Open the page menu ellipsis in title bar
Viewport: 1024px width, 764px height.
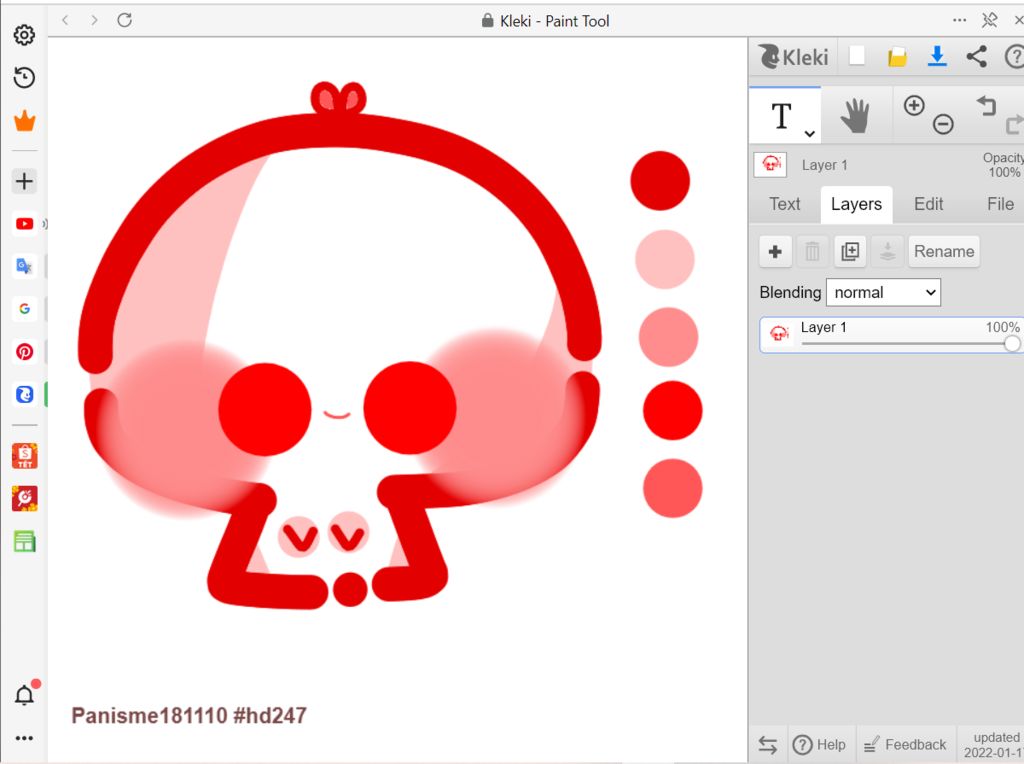click(x=959, y=20)
